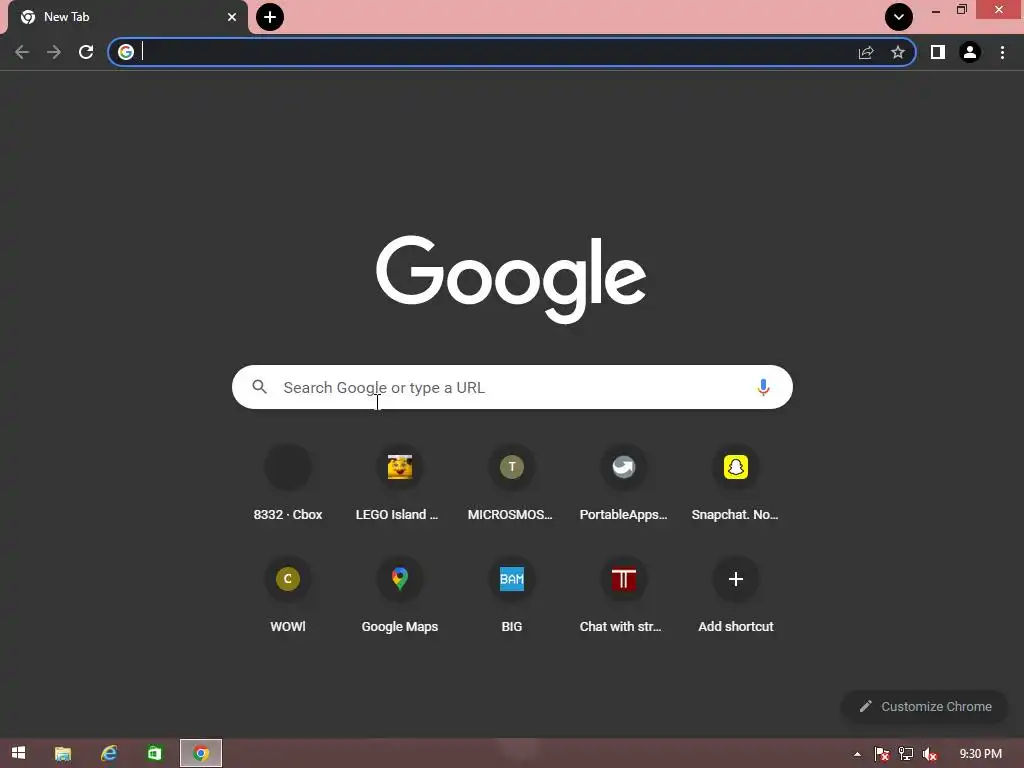This screenshot has height=768, width=1024.
Task: Bookmark this tab with star icon
Action: coord(898,52)
